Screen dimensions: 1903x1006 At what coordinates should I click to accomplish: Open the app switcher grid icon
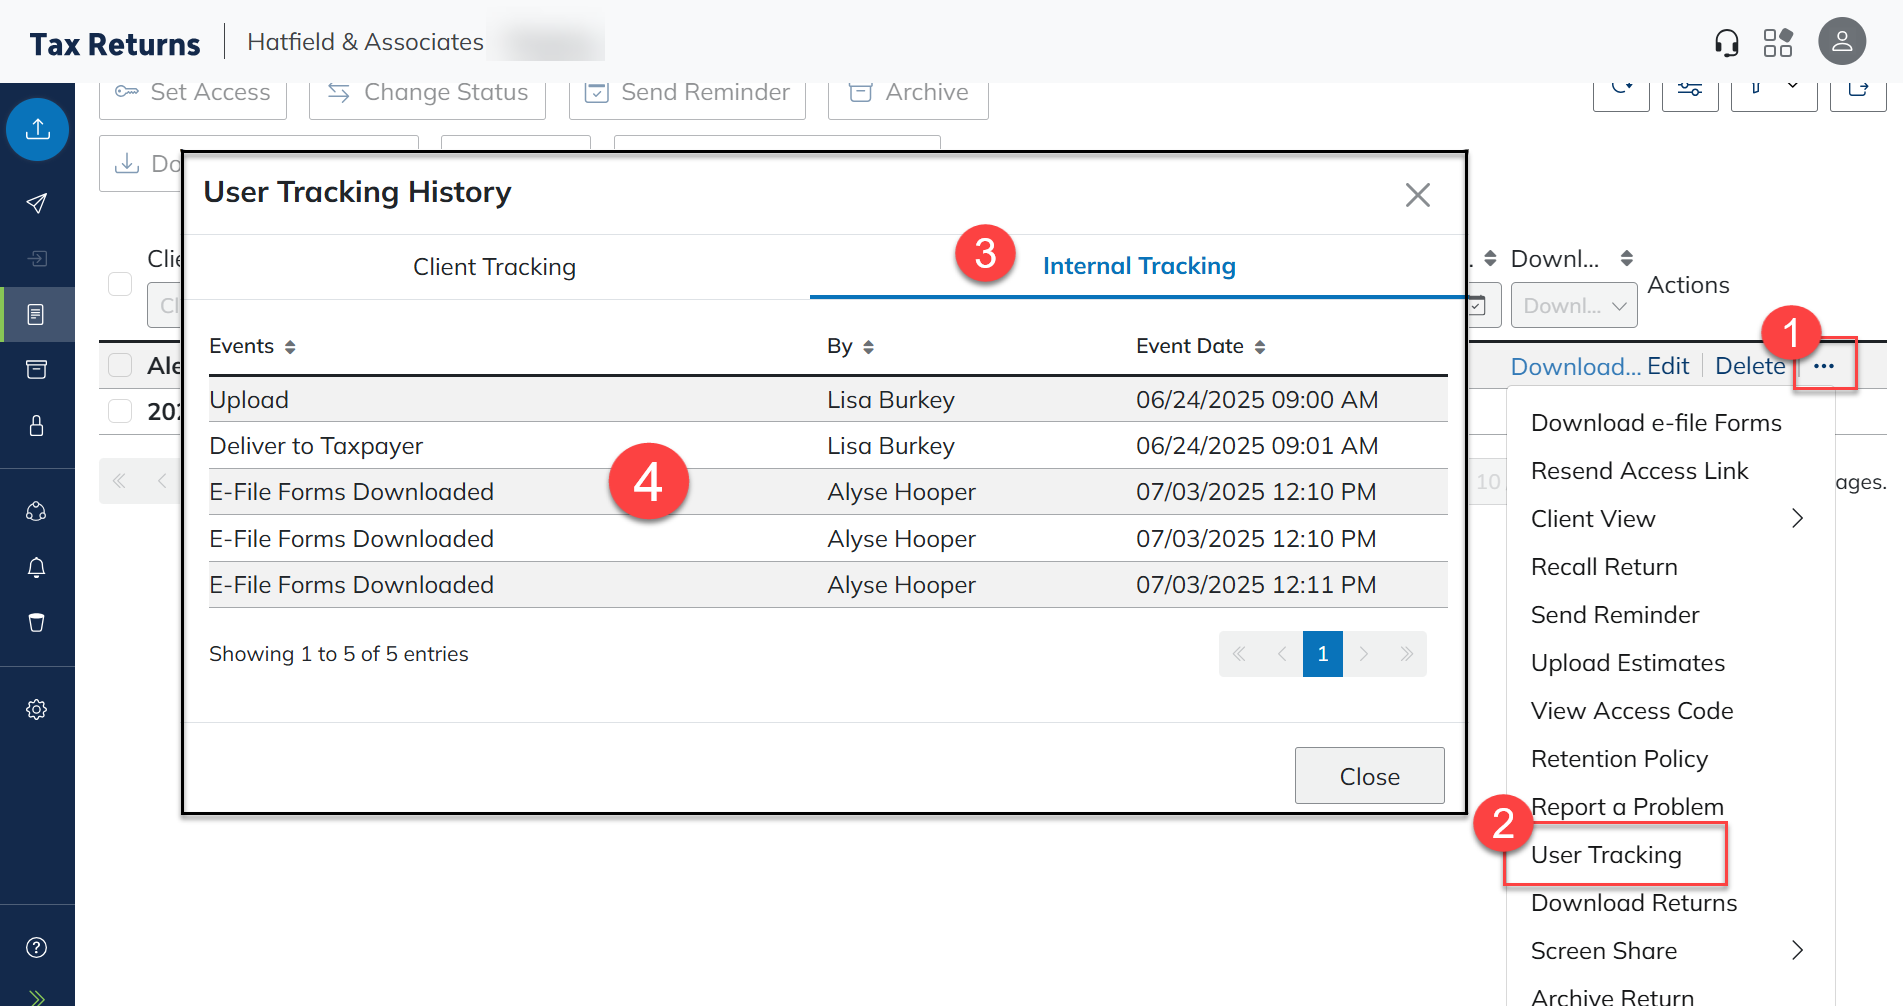click(x=1778, y=42)
